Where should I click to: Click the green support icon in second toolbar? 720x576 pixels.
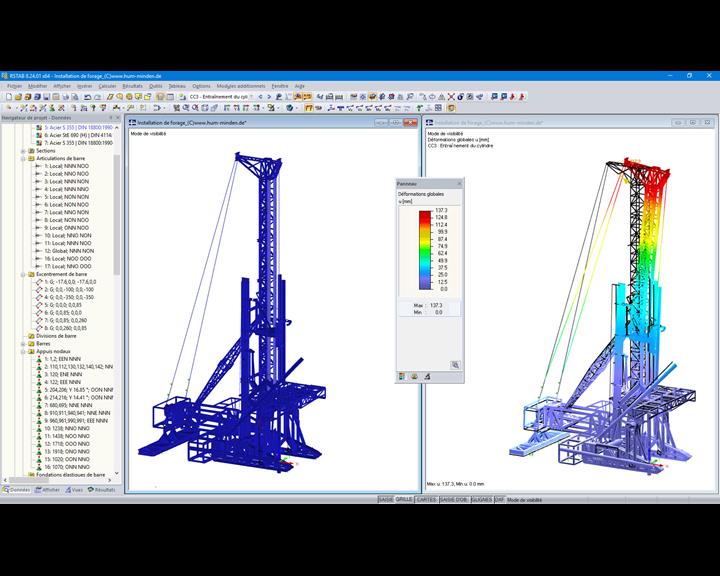click(420, 108)
